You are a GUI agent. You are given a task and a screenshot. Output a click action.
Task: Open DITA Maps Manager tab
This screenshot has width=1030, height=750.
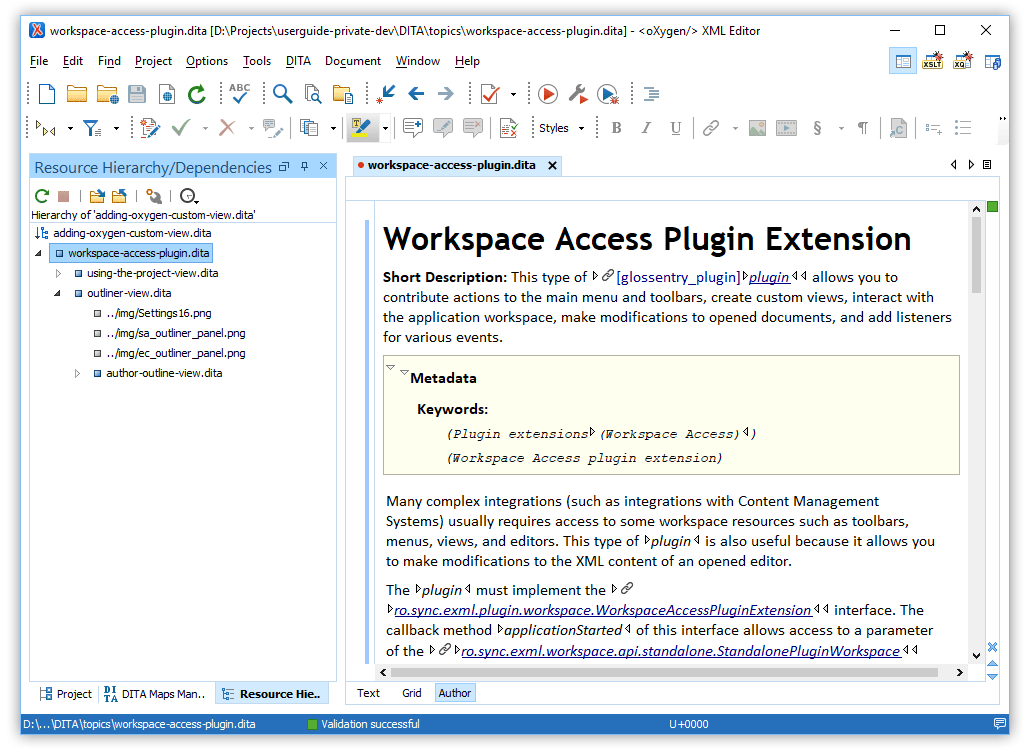155,694
